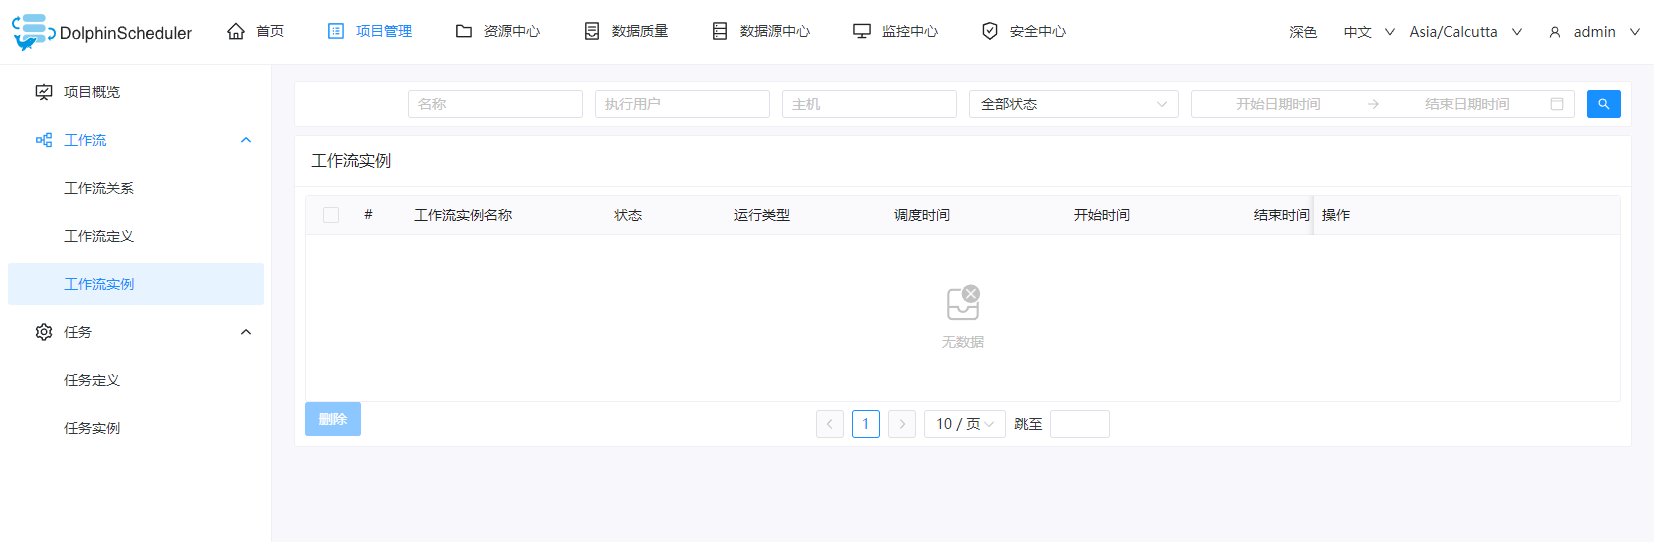Open the 项目管理 top menu
The width and height of the screenshot is (1654, 542).
click(x=384, y=31)
